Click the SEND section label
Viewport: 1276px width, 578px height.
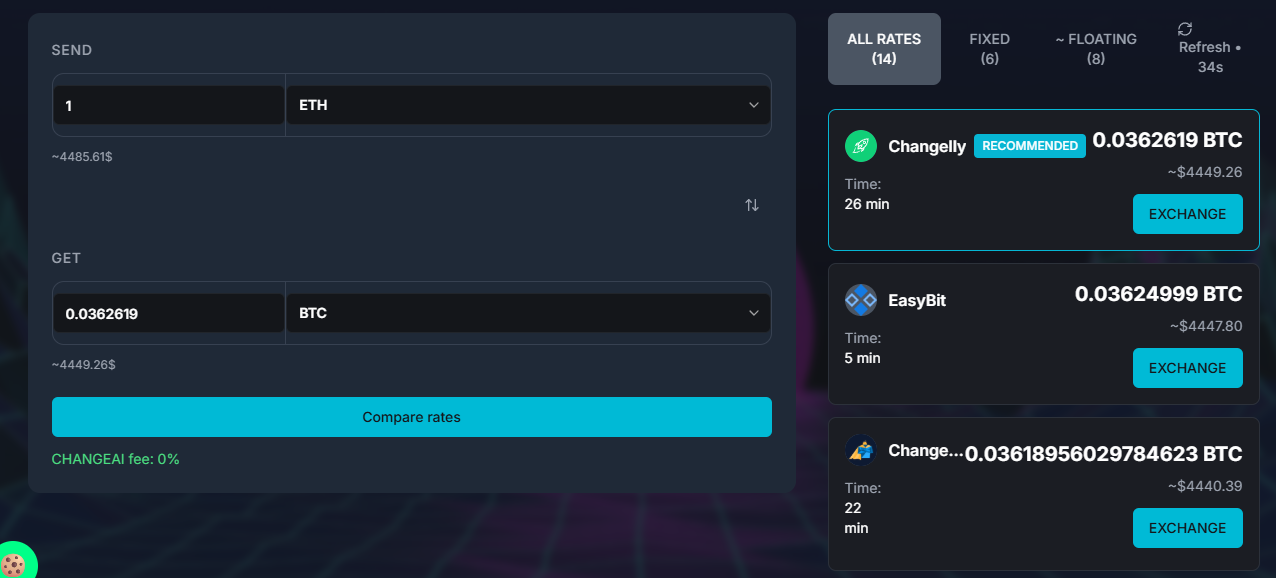pos(72,50)
